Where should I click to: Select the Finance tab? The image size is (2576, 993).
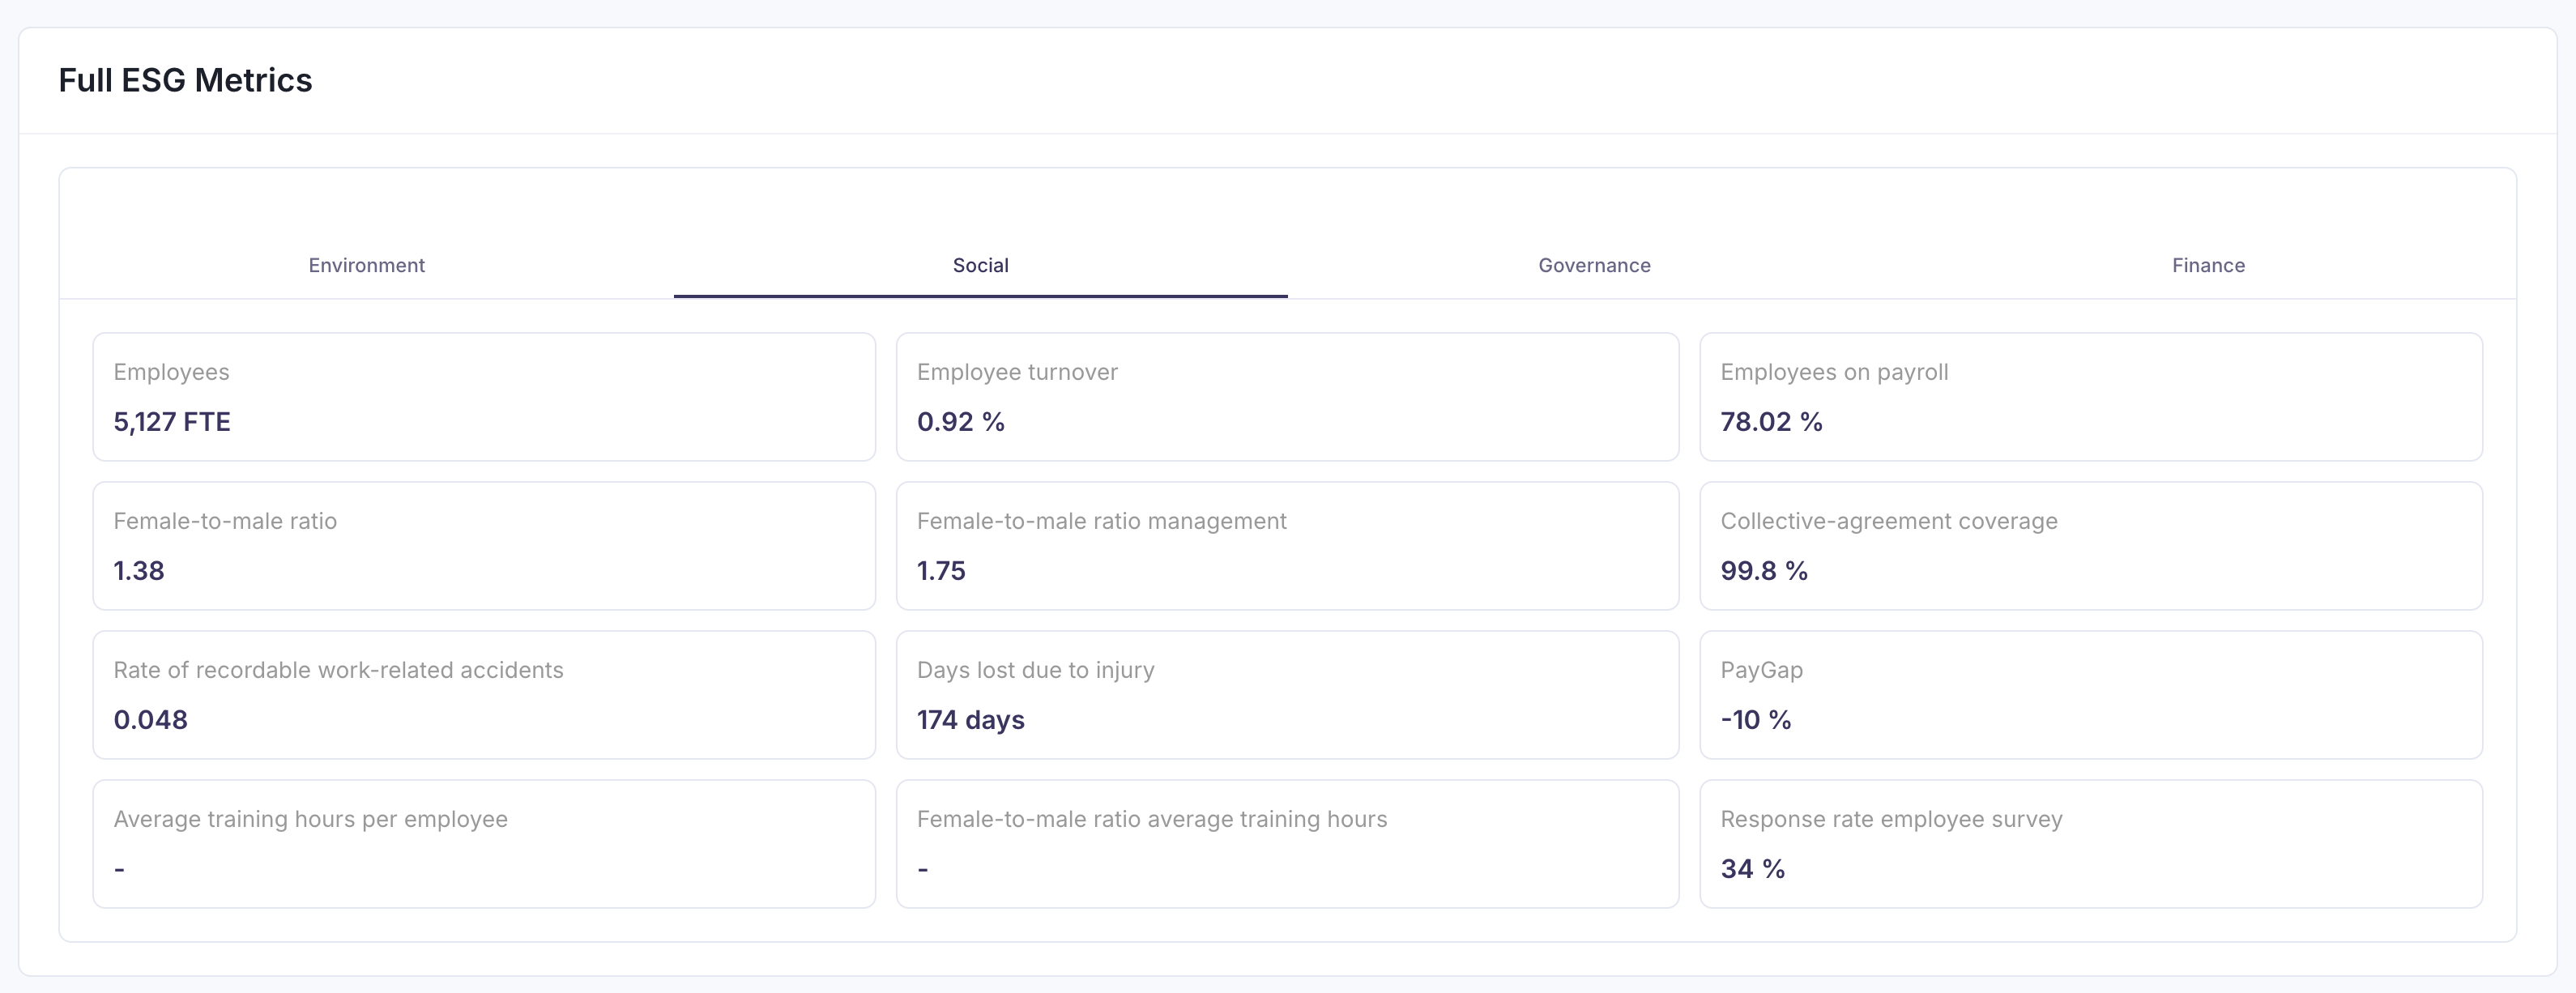click(x=2207, y=265)
